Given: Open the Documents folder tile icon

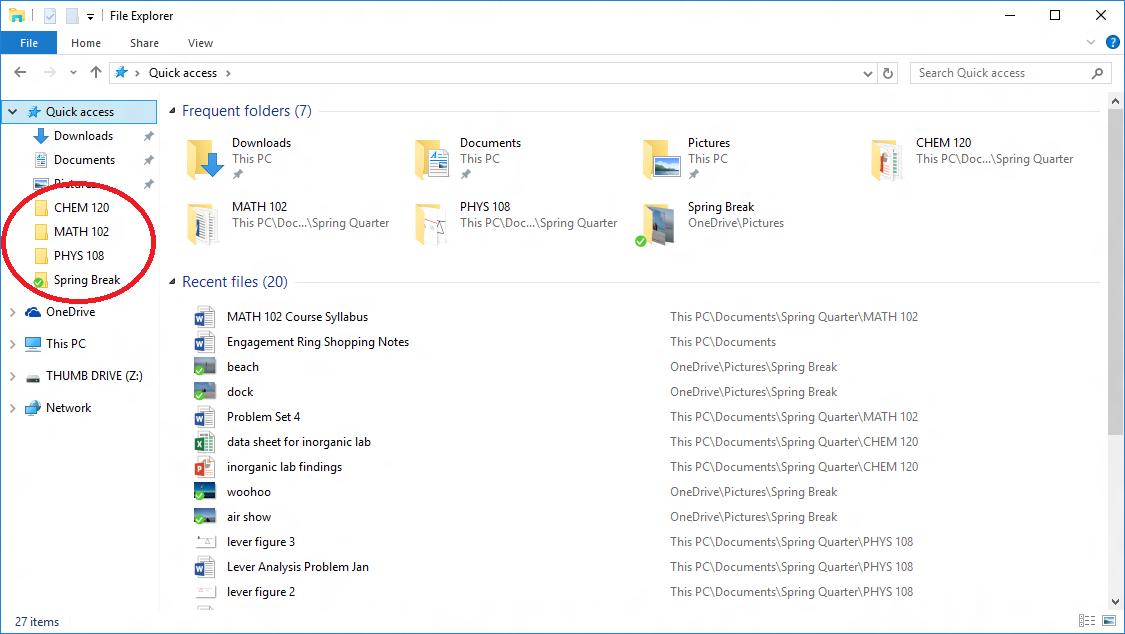Looking at the screenshot, I should point(433,159).
